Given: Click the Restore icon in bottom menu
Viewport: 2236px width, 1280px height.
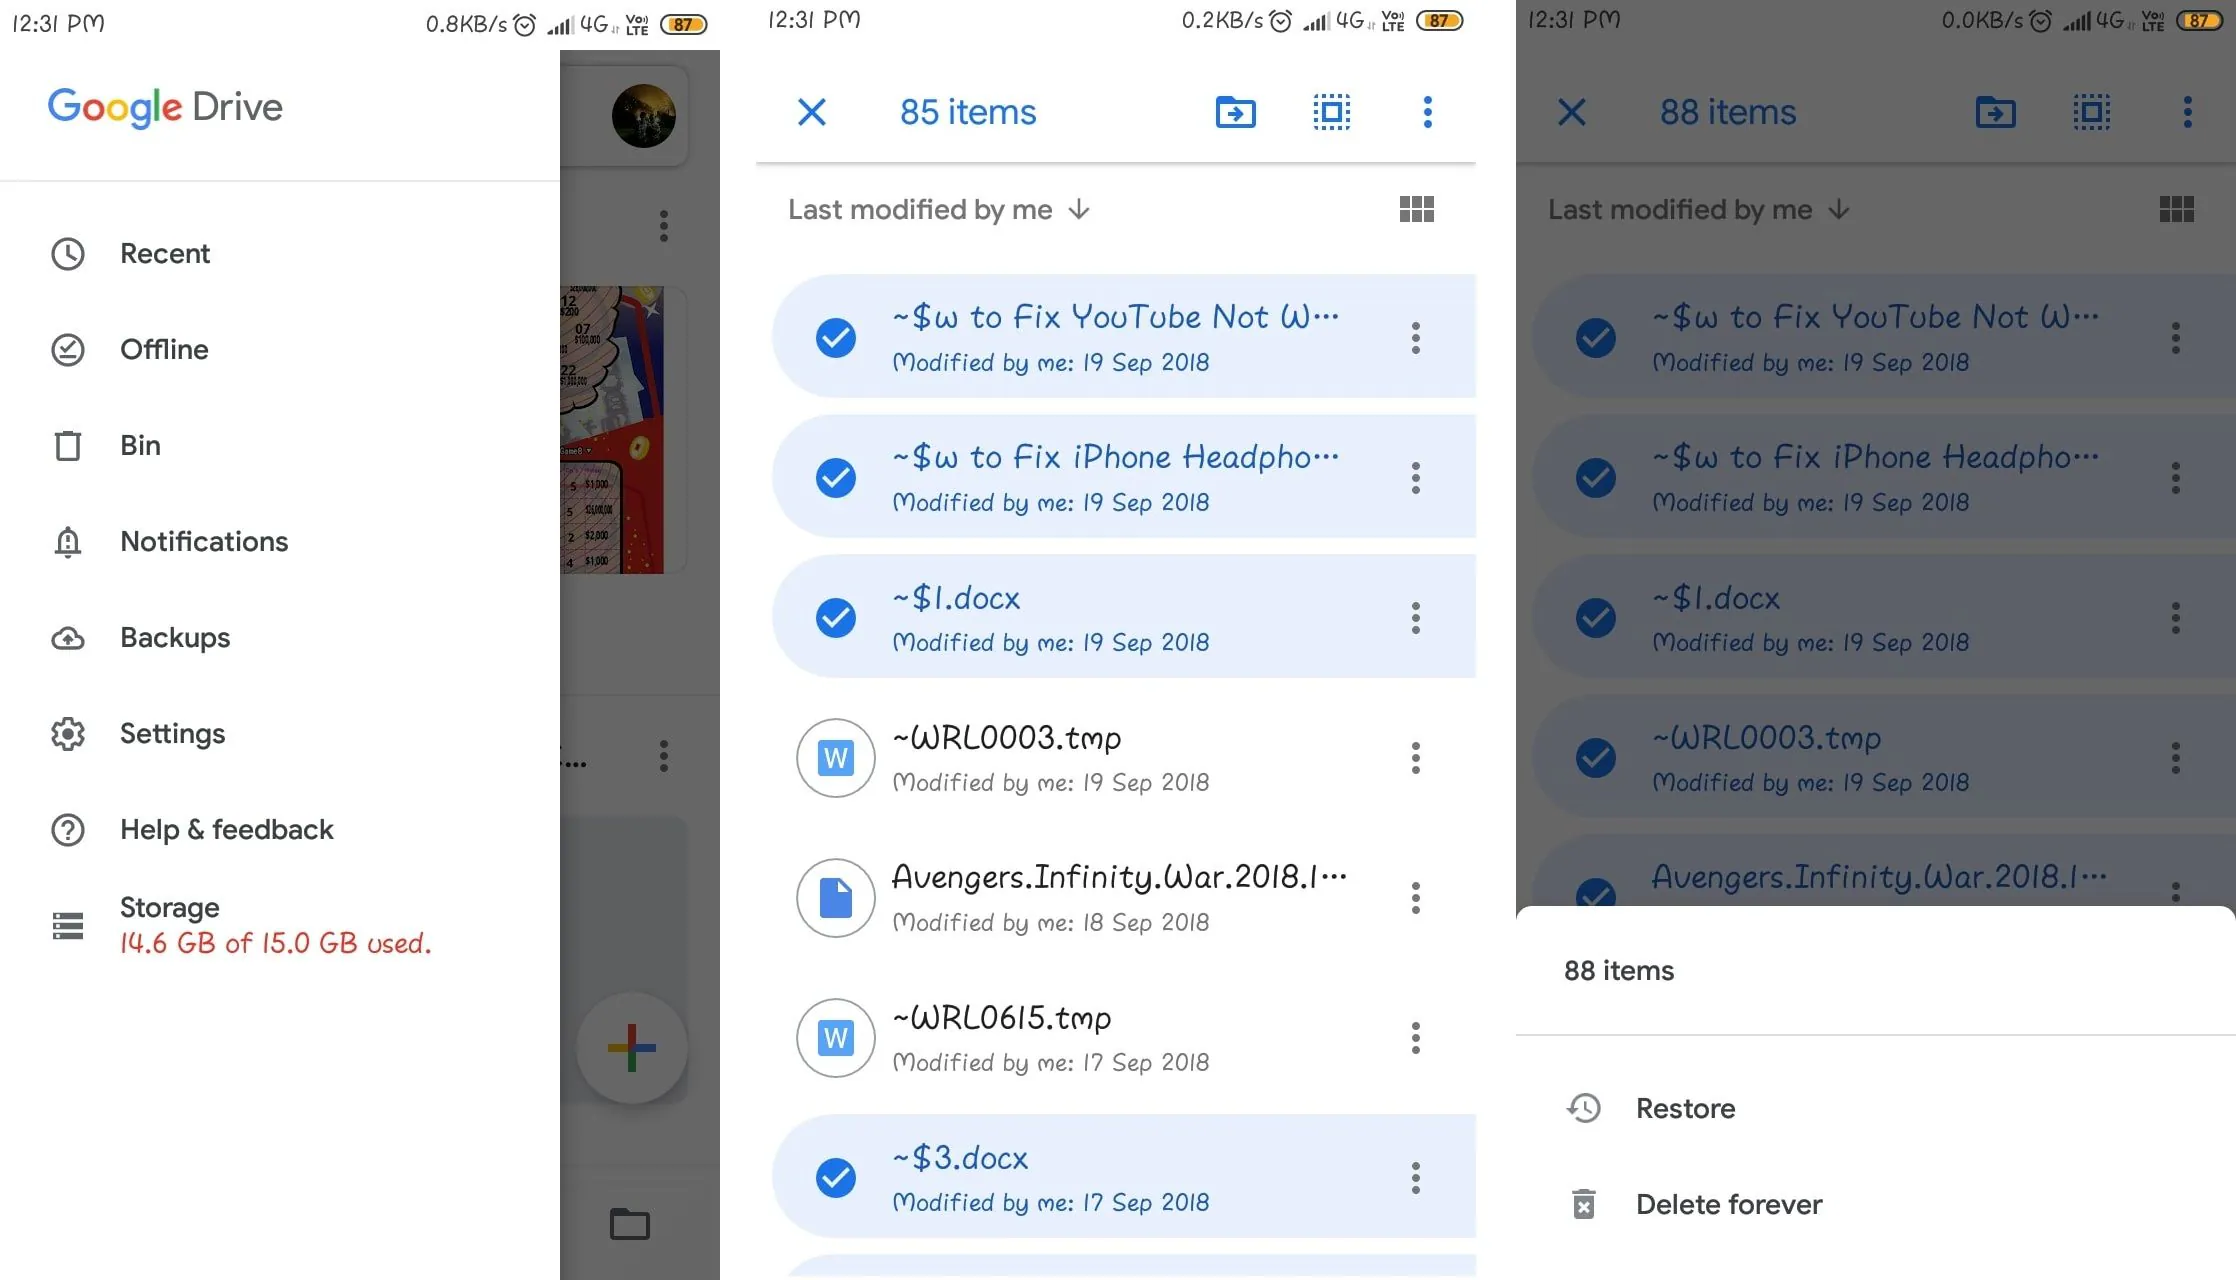Looking at the screenshot, I should tap(1582, 1108).
